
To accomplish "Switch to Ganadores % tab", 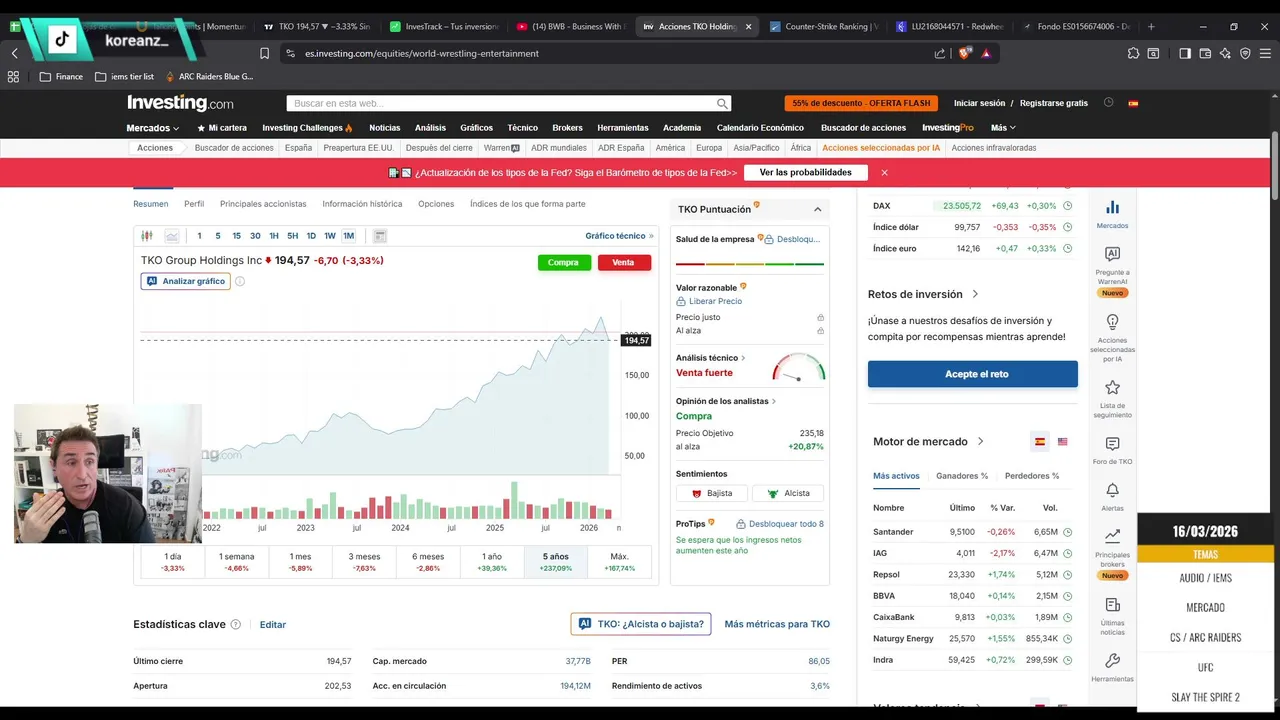I will (962, 476).
